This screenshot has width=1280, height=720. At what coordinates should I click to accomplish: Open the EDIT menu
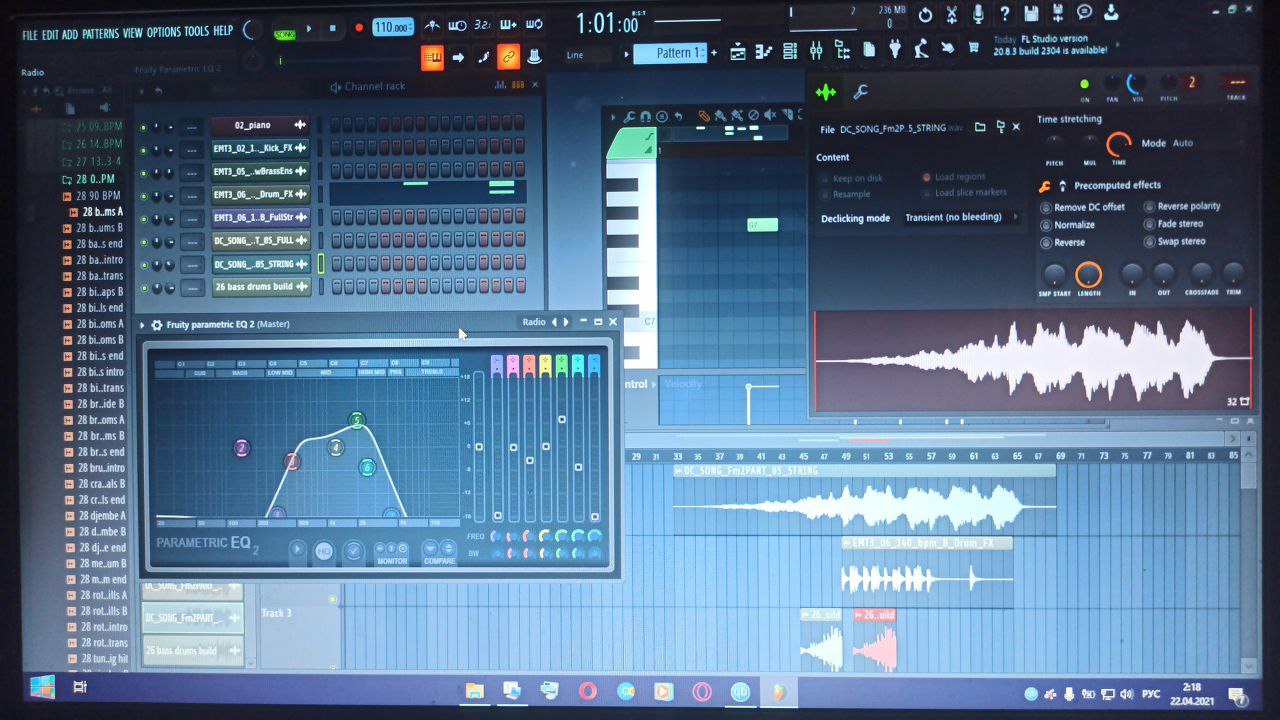point(50,33)
